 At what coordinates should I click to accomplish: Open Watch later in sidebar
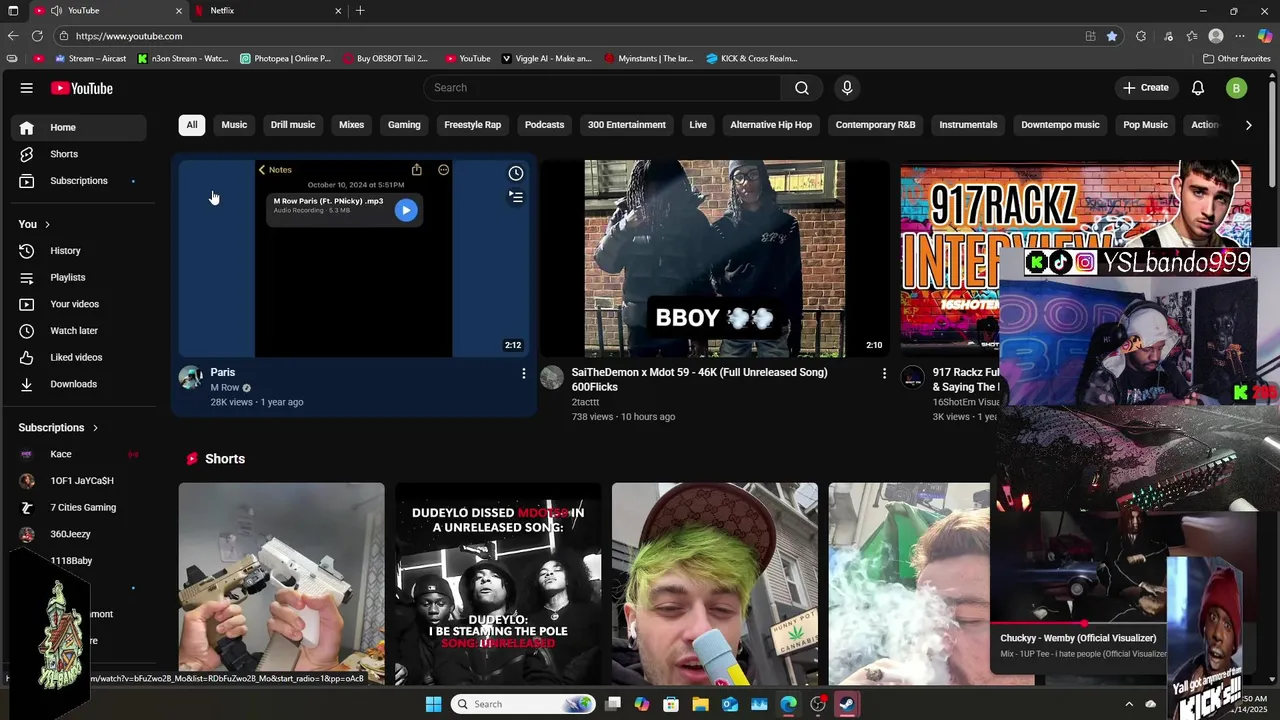[x=78, y=331]
